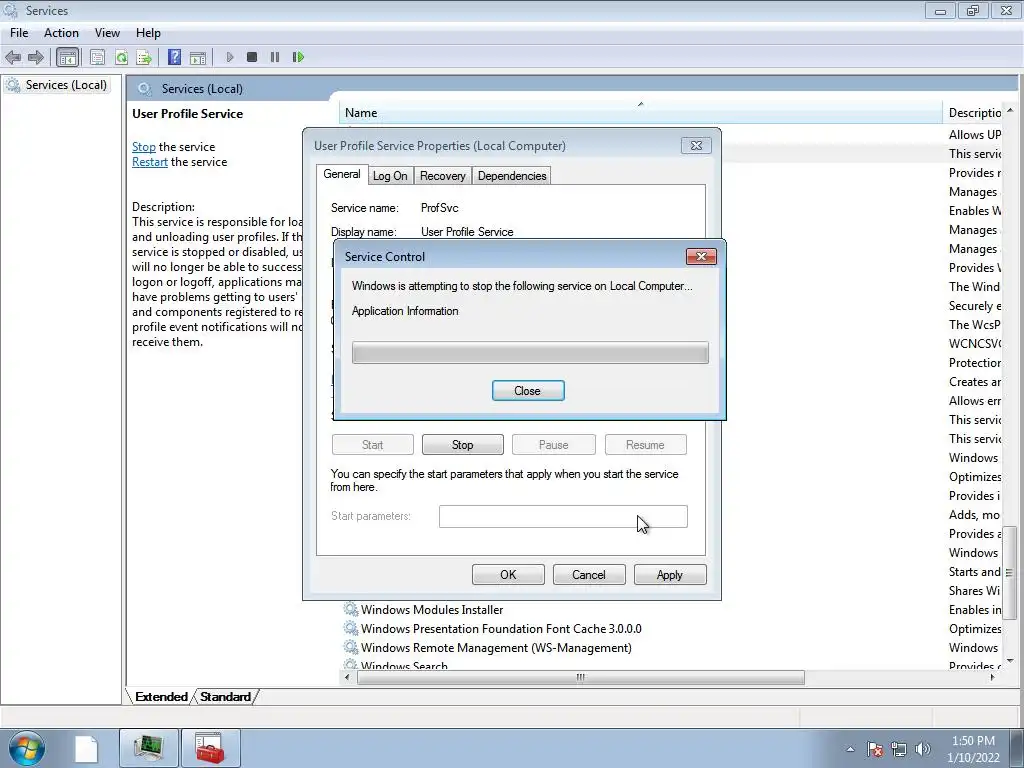Open the File menu
This screenshot has width=1024, height=768.
(x=19, y=33)
